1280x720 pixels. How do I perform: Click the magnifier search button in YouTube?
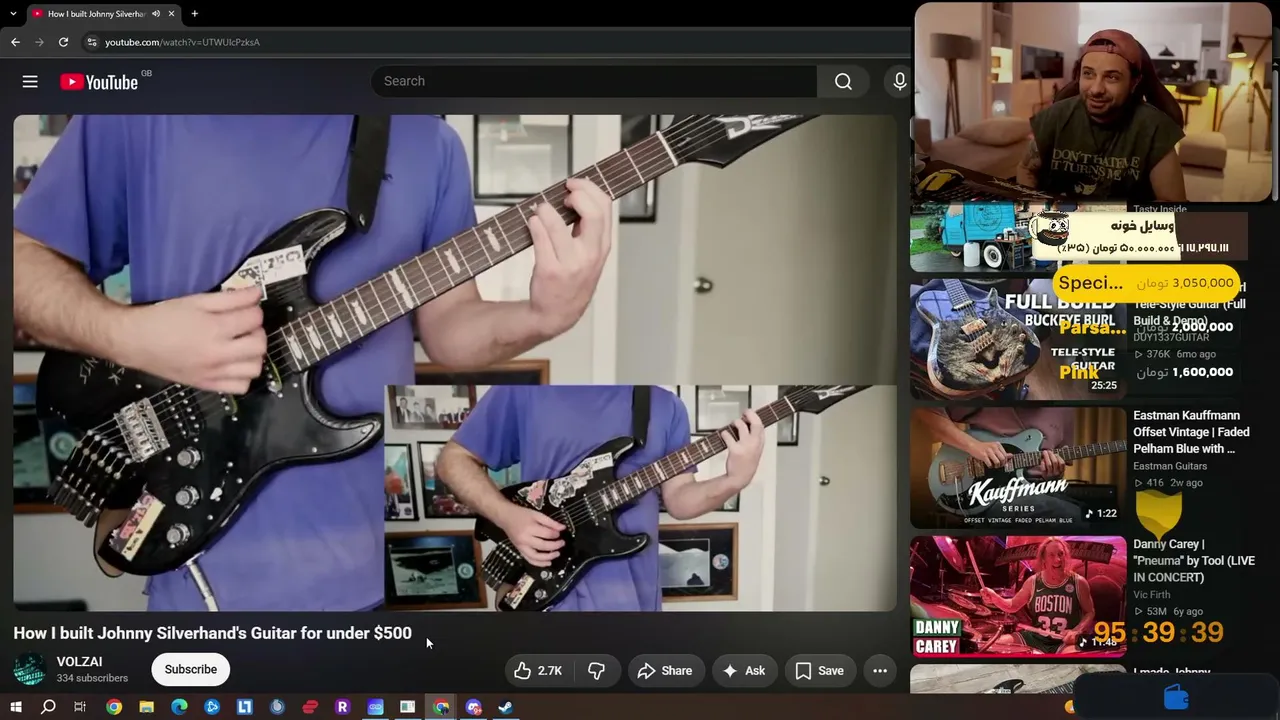843,82
